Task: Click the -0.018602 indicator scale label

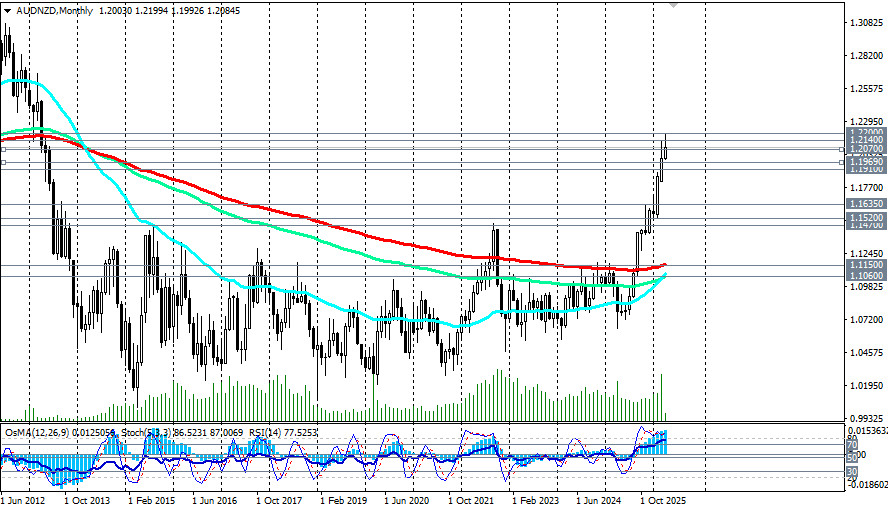Action: (x=869, y=485)
